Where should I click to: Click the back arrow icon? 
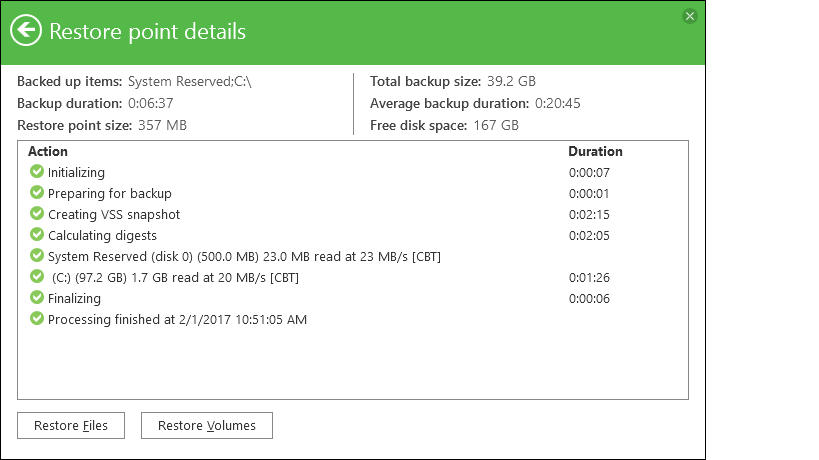coord(26,30)
